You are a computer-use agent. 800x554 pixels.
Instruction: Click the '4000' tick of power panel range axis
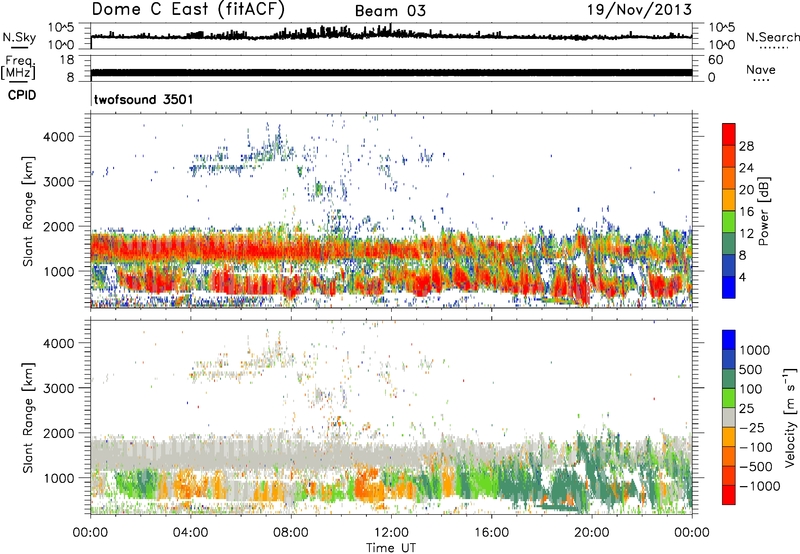pyautogui.click(x=59, y=137)
